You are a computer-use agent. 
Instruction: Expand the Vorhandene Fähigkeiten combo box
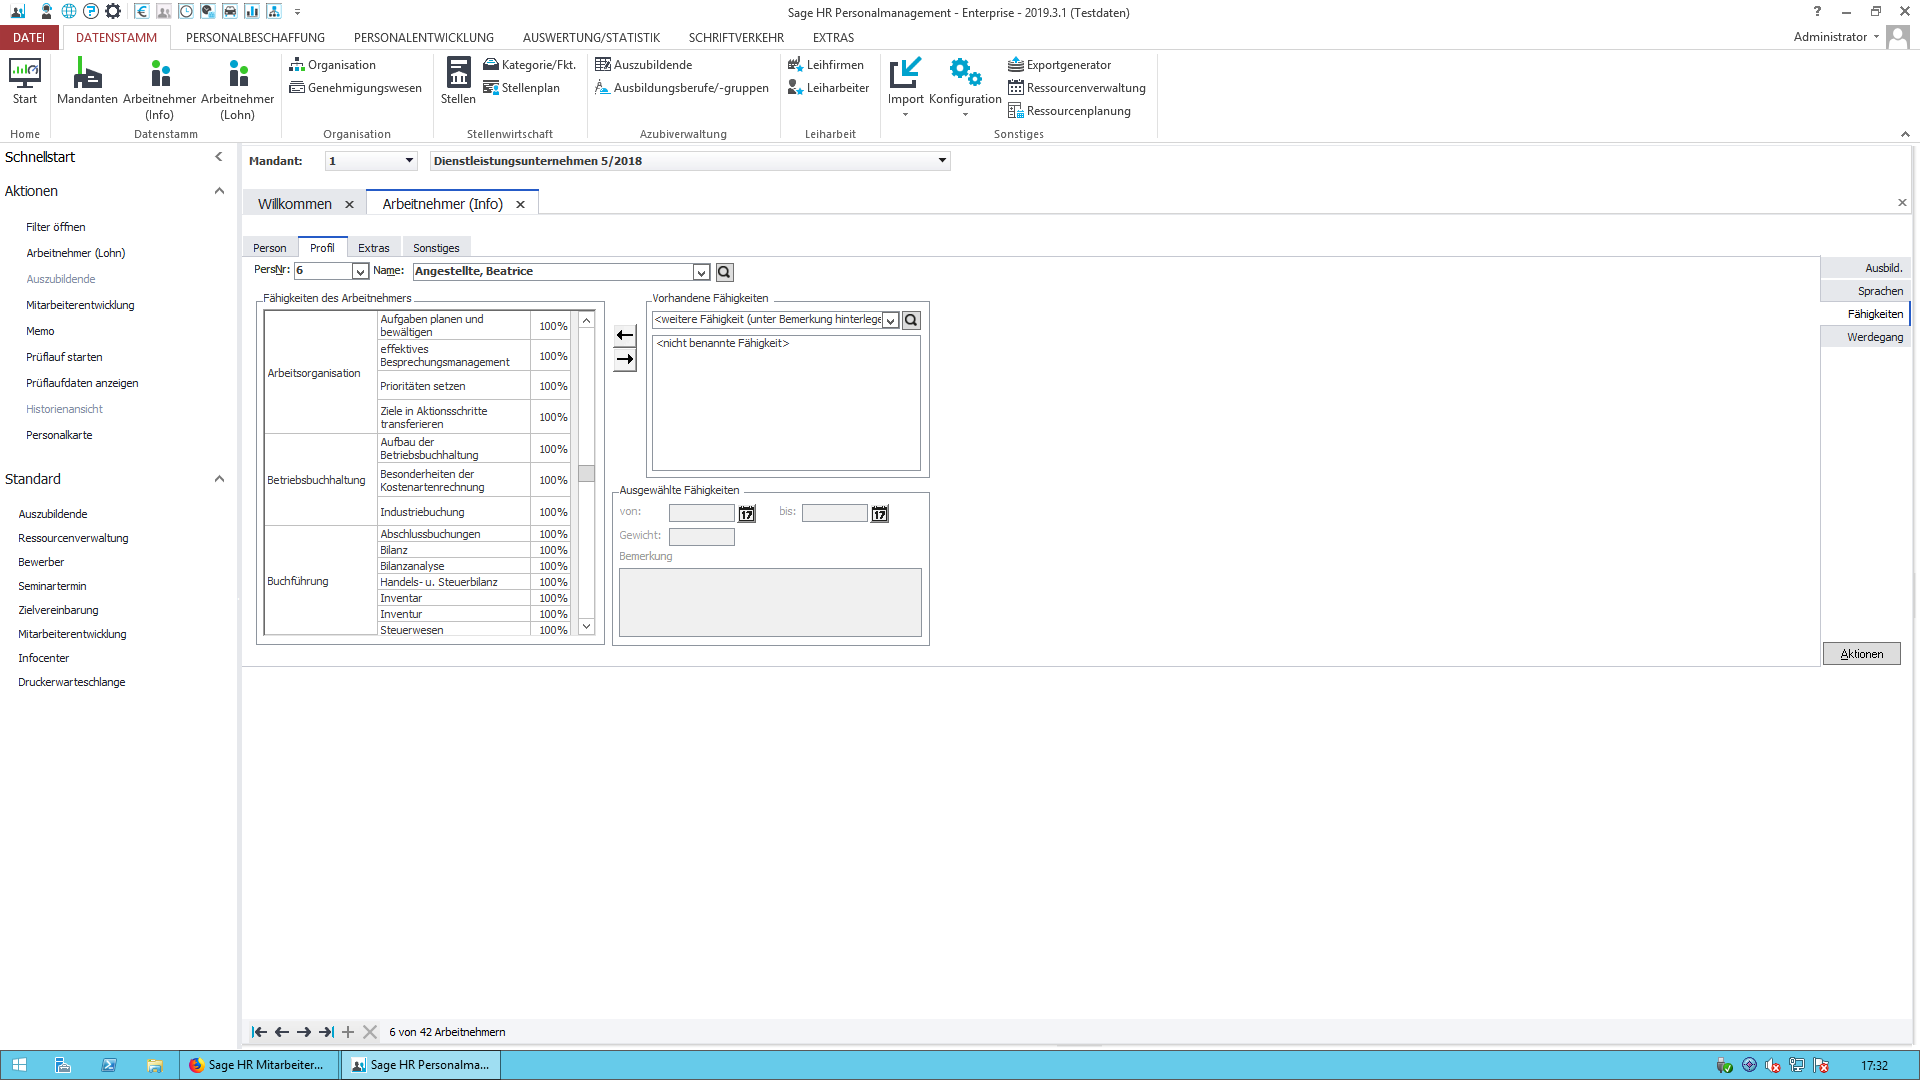click(890, 321)
